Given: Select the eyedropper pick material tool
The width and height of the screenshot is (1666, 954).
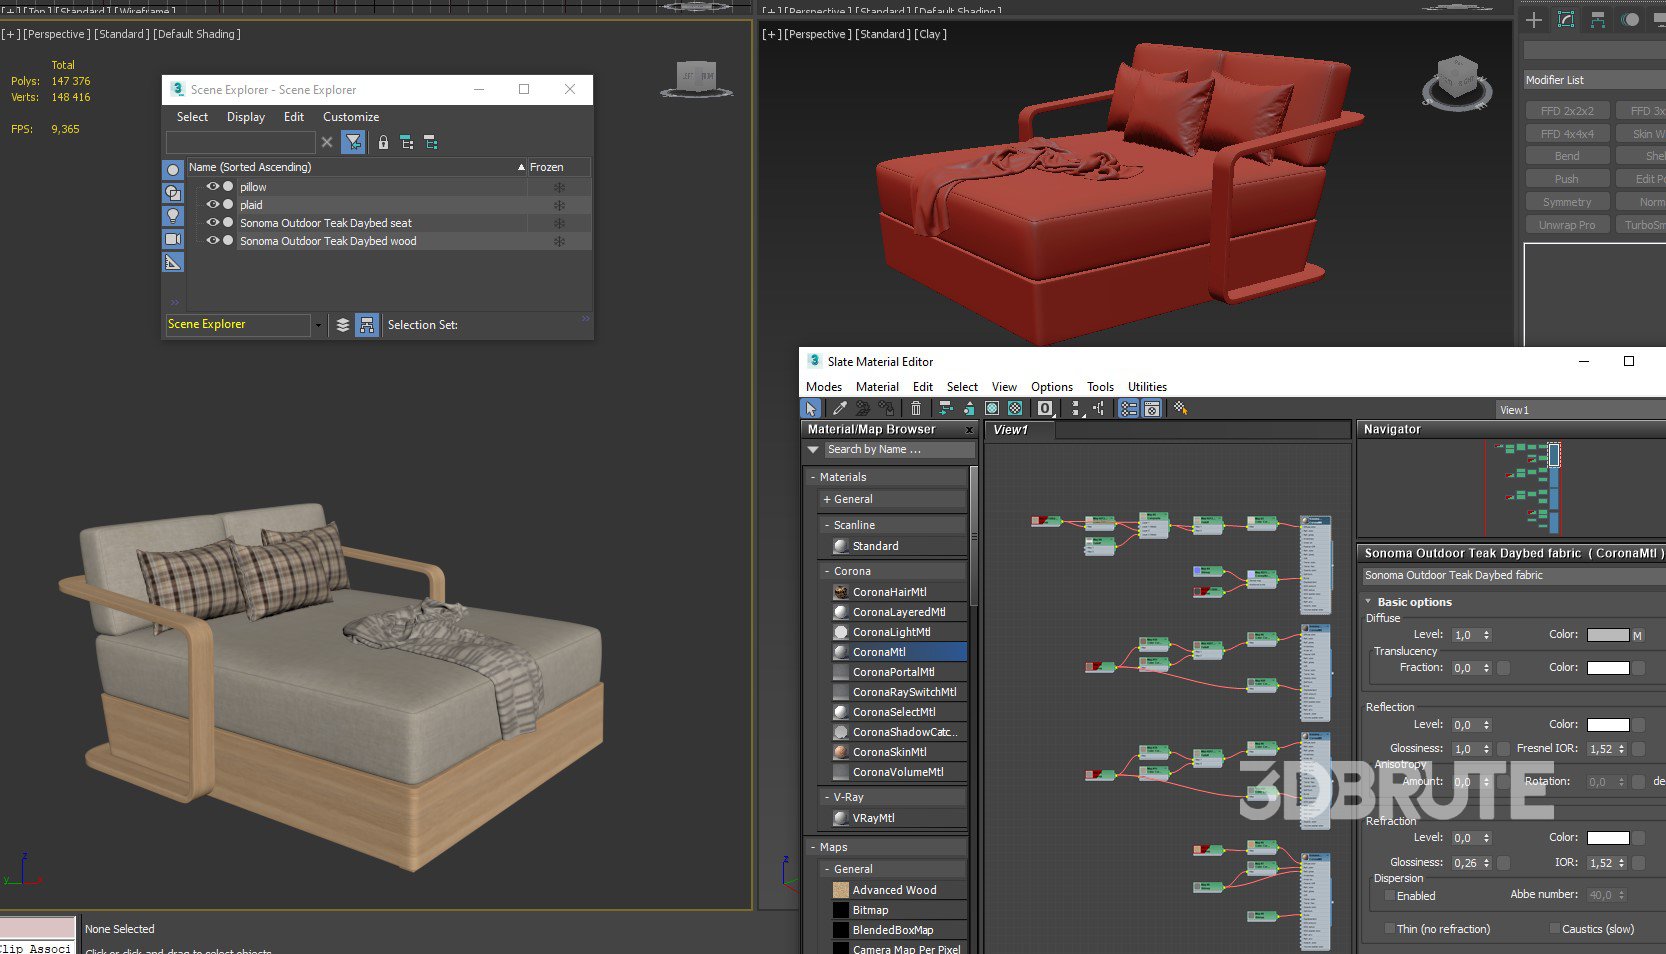Looking at the screenshot, I should click(840, 408).
